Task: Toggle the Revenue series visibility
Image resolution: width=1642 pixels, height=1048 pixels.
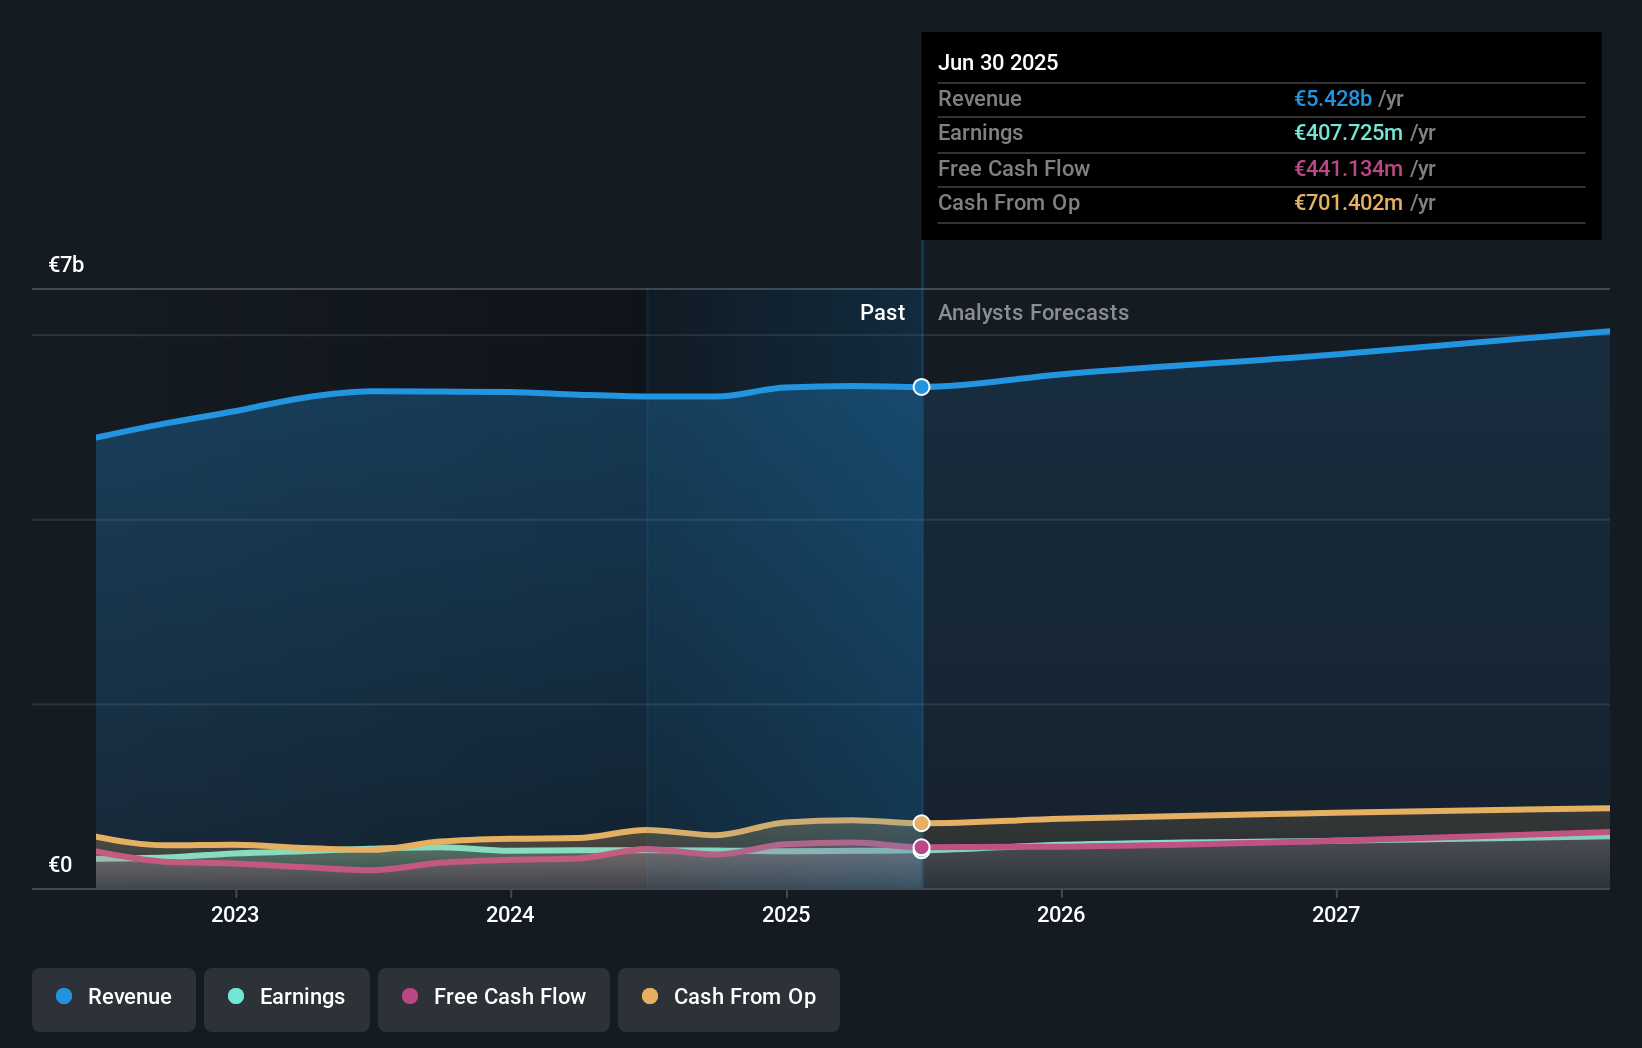Action: pos(113,999)
